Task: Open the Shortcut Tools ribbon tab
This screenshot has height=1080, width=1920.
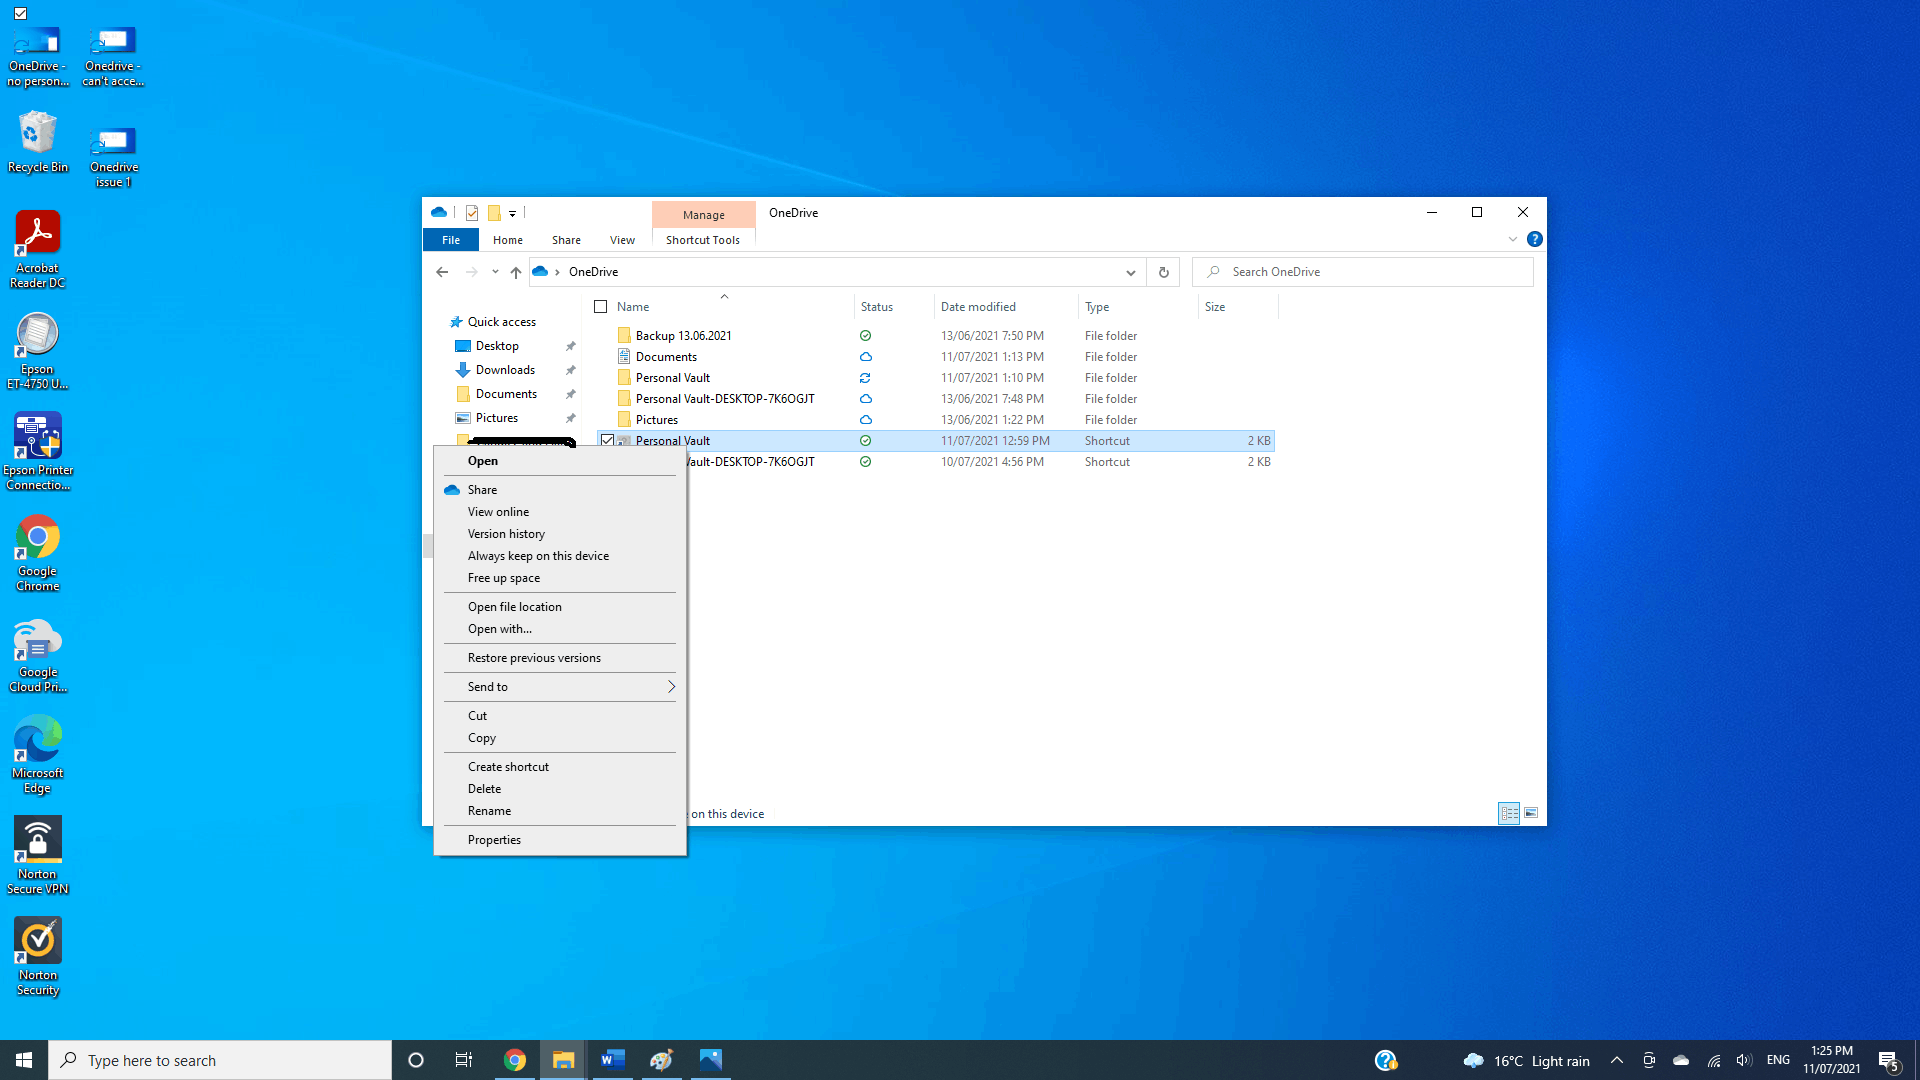Action: [x=702, y=240]
